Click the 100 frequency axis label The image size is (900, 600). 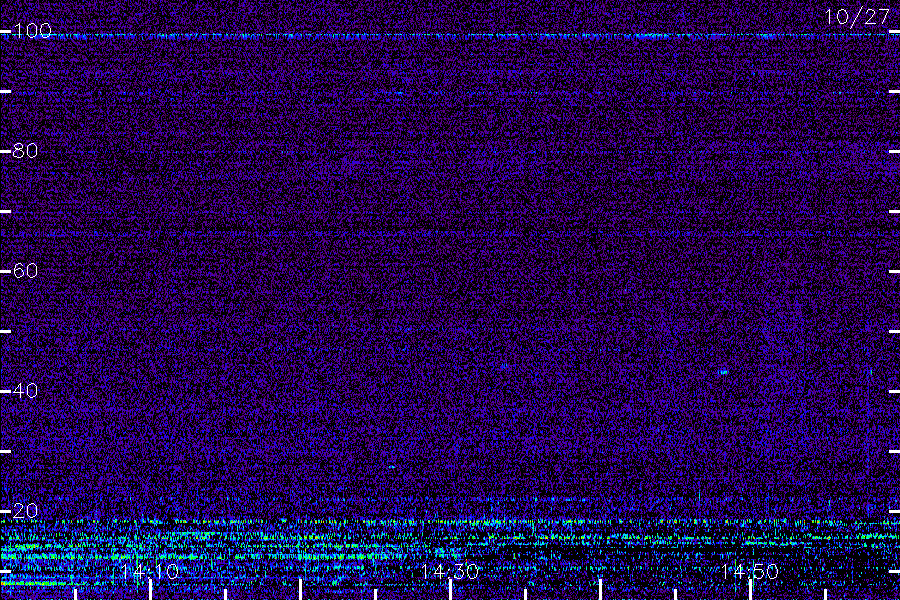pyautogui.click(x=32, y=30)
